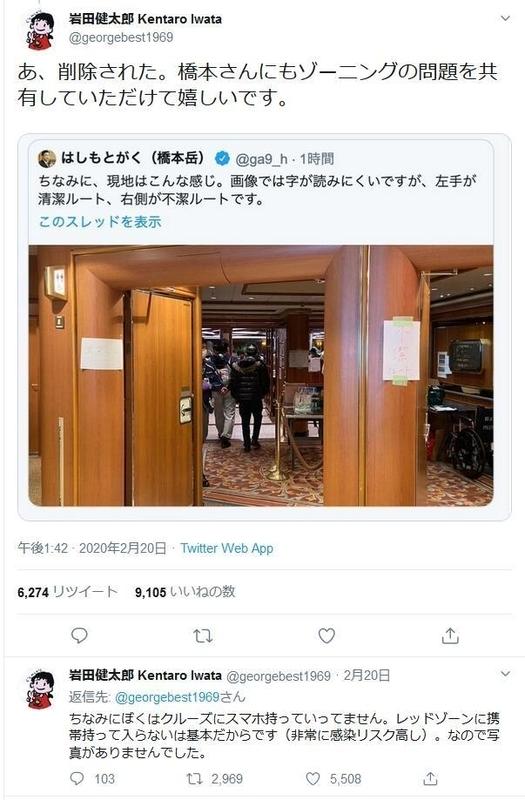Image resolution: width=525 pixels, height=800 pixels.
Task: View the 9,105 いいねの数 list
Action: pyautogui.click(x=185, y=592)
